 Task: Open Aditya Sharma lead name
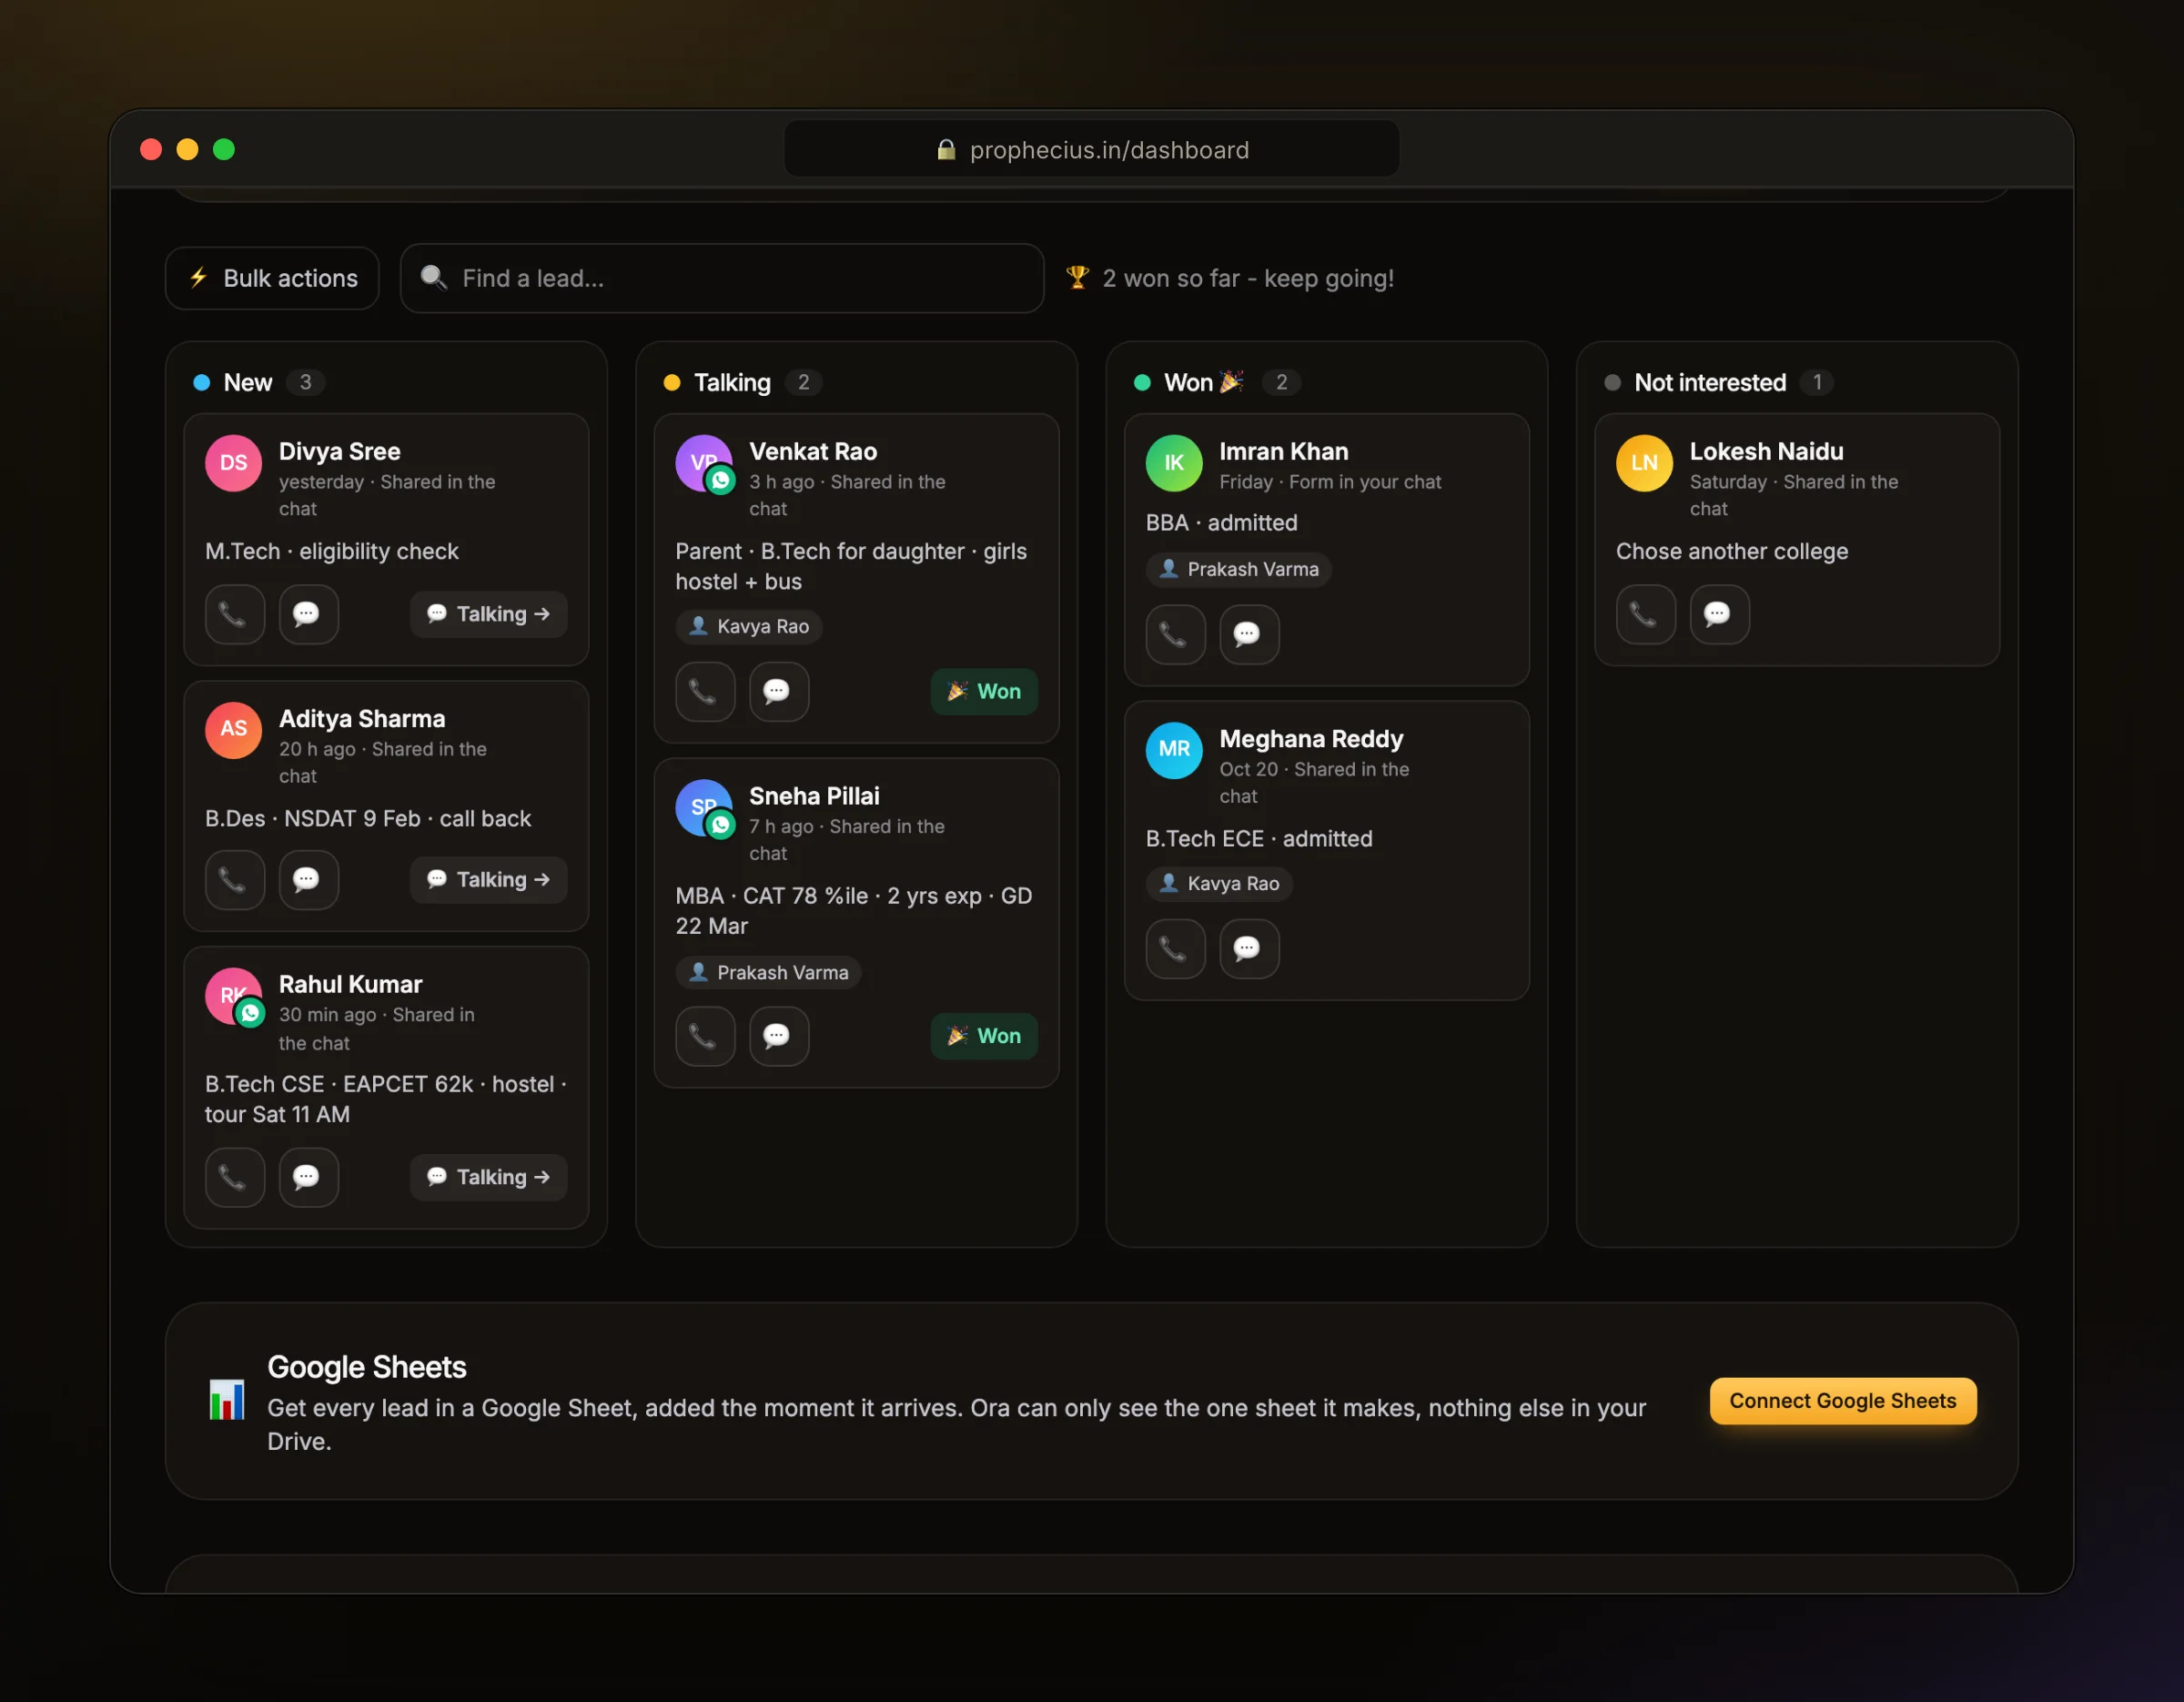coord(362,718)
